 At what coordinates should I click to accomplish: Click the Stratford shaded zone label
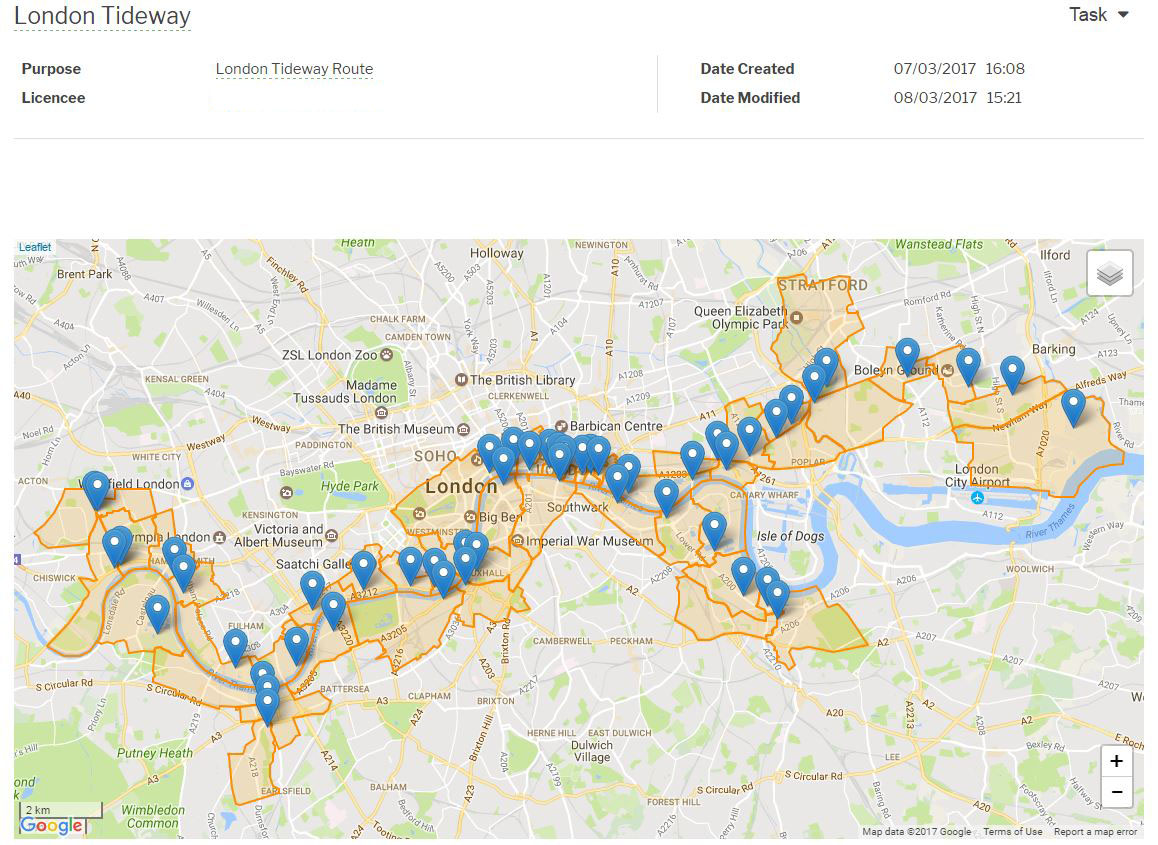(x=823, y=285)
